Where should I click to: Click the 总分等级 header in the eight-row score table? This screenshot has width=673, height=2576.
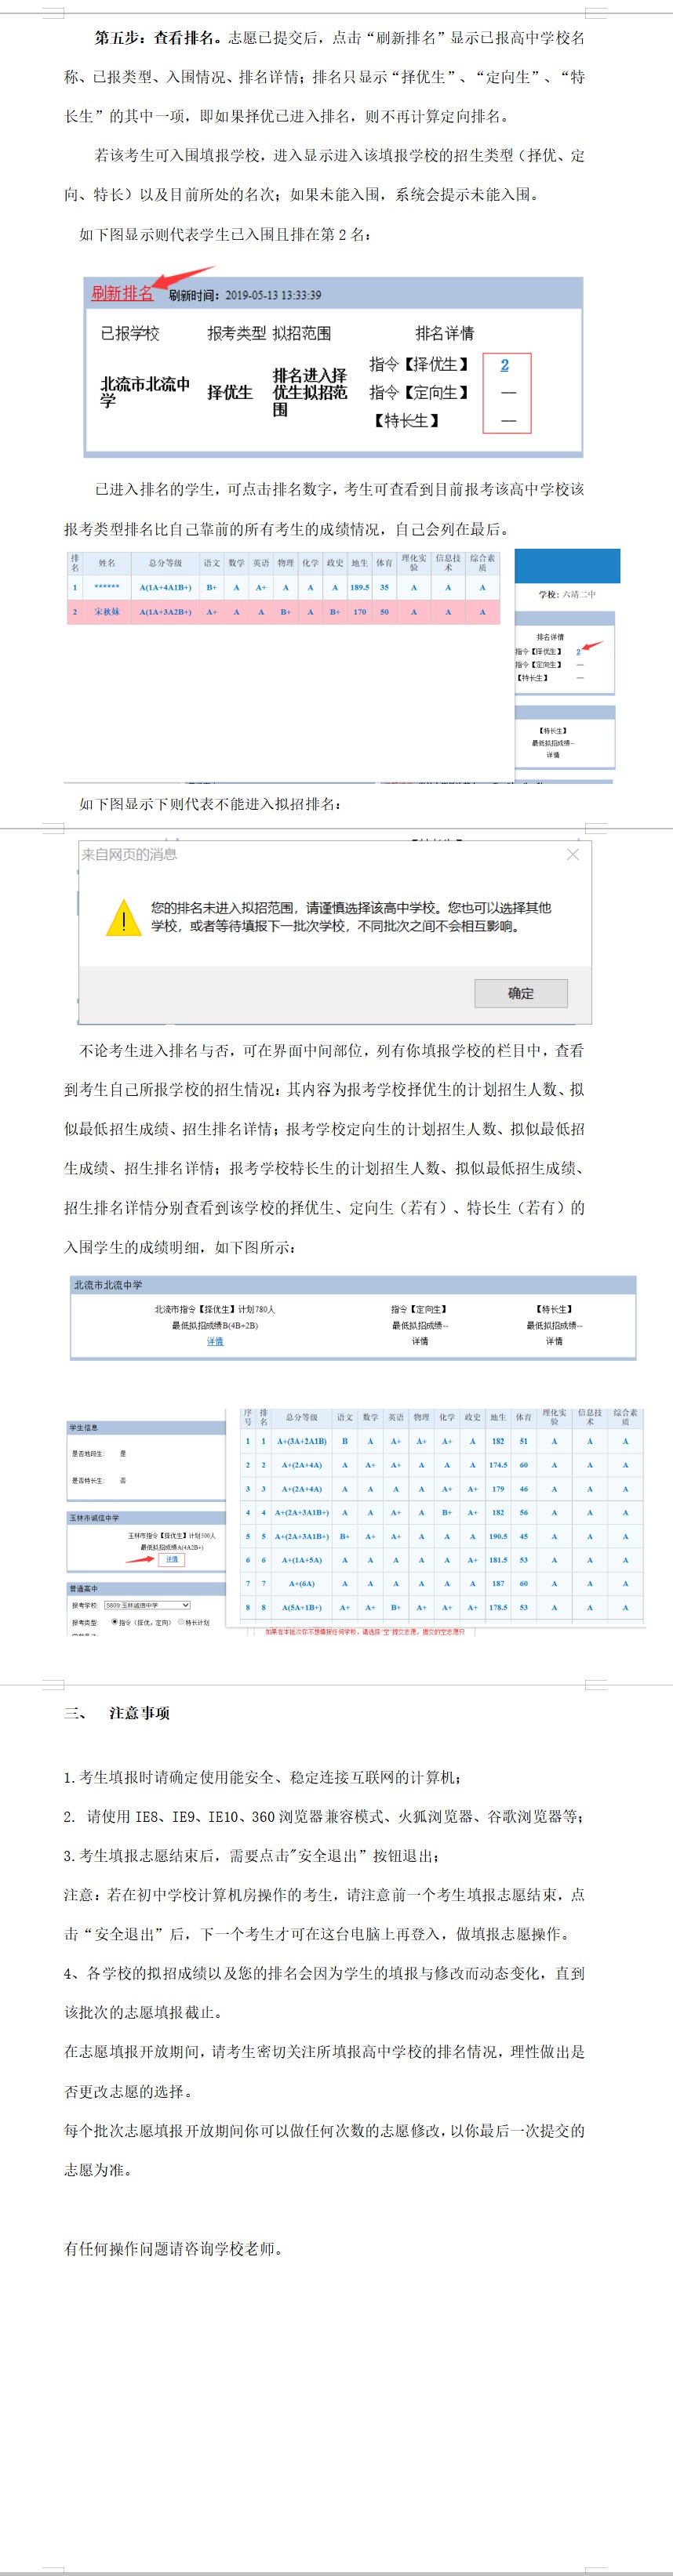[301, 1417]
